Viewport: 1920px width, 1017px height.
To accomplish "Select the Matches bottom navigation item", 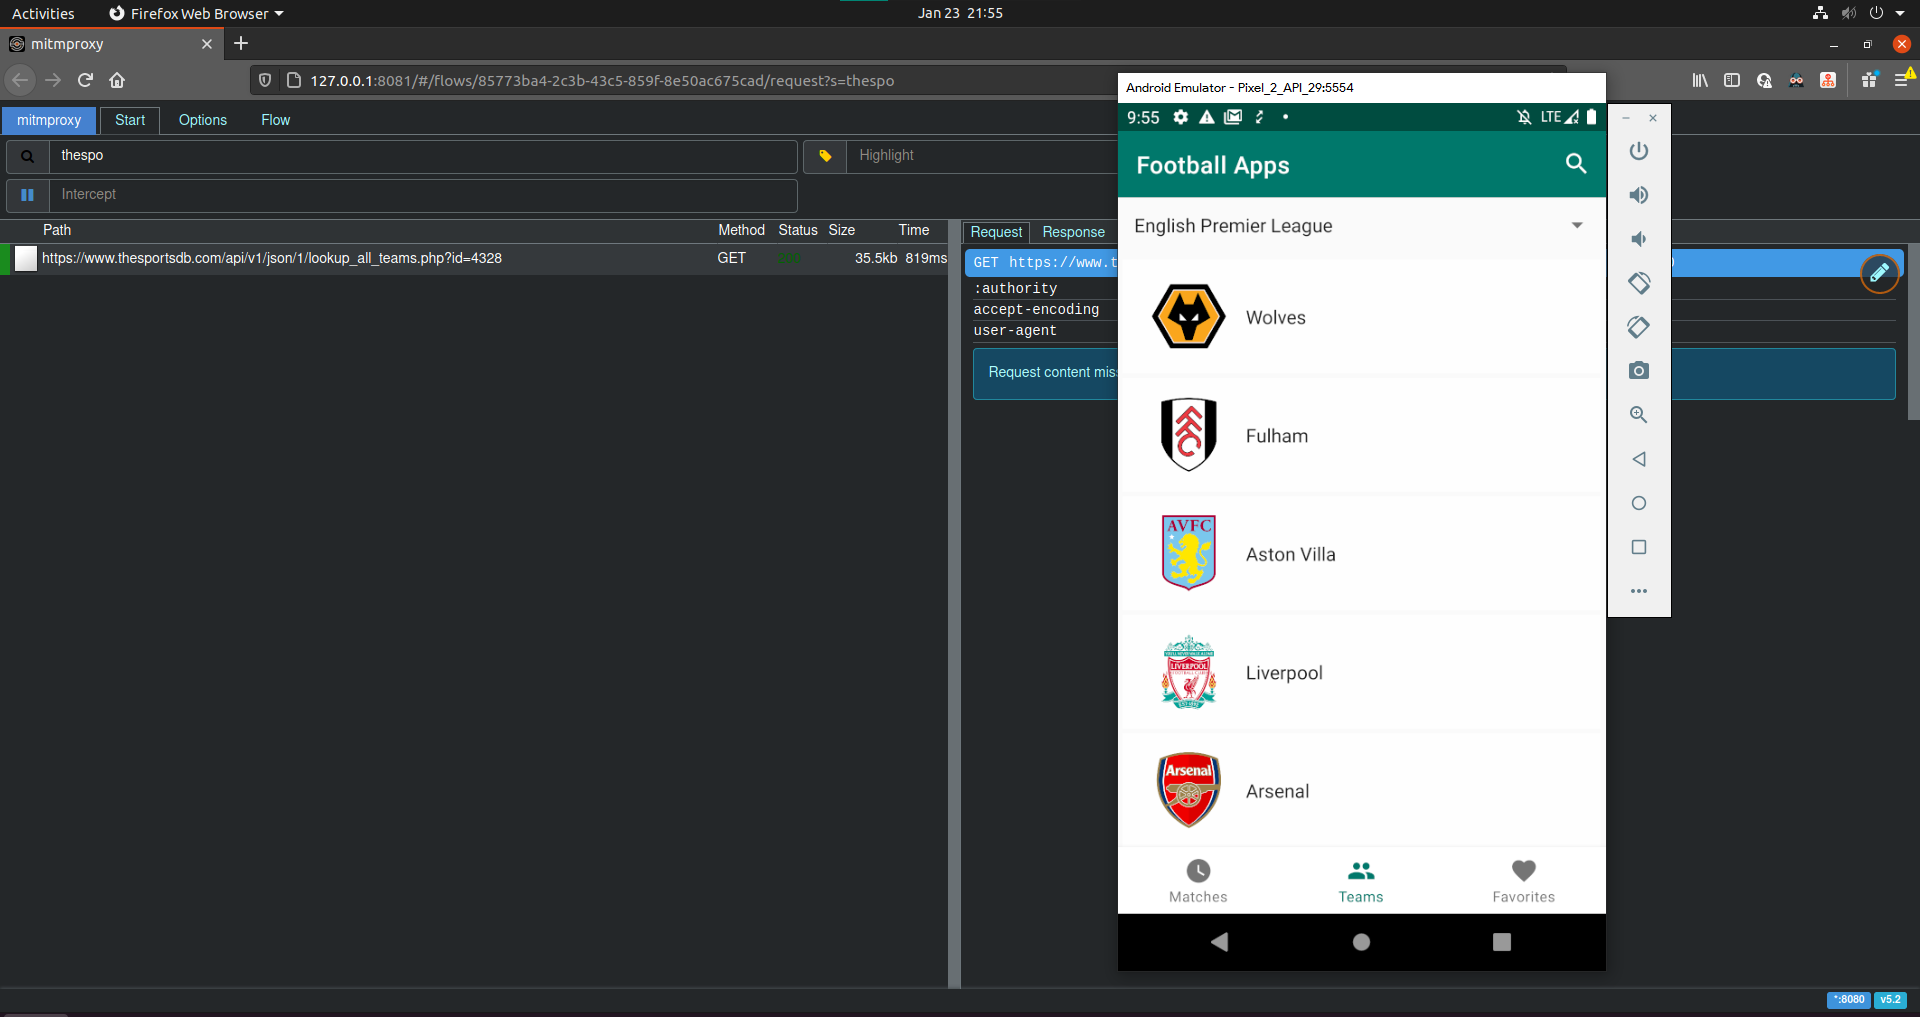I will [x=1198, y=881].
